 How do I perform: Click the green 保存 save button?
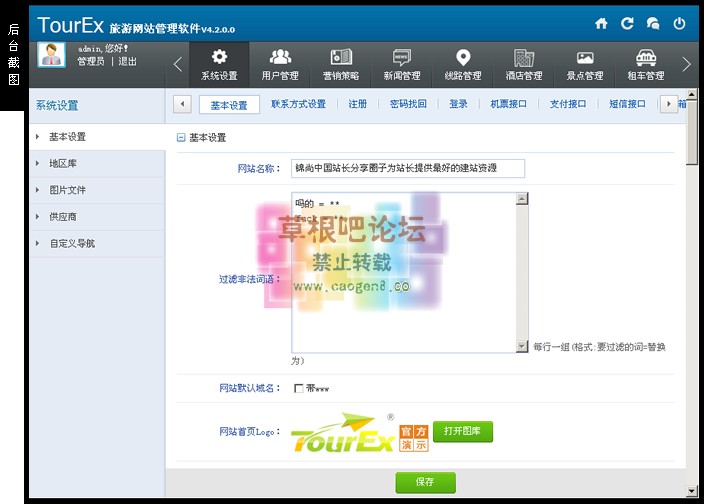click(x=425, y=482)
